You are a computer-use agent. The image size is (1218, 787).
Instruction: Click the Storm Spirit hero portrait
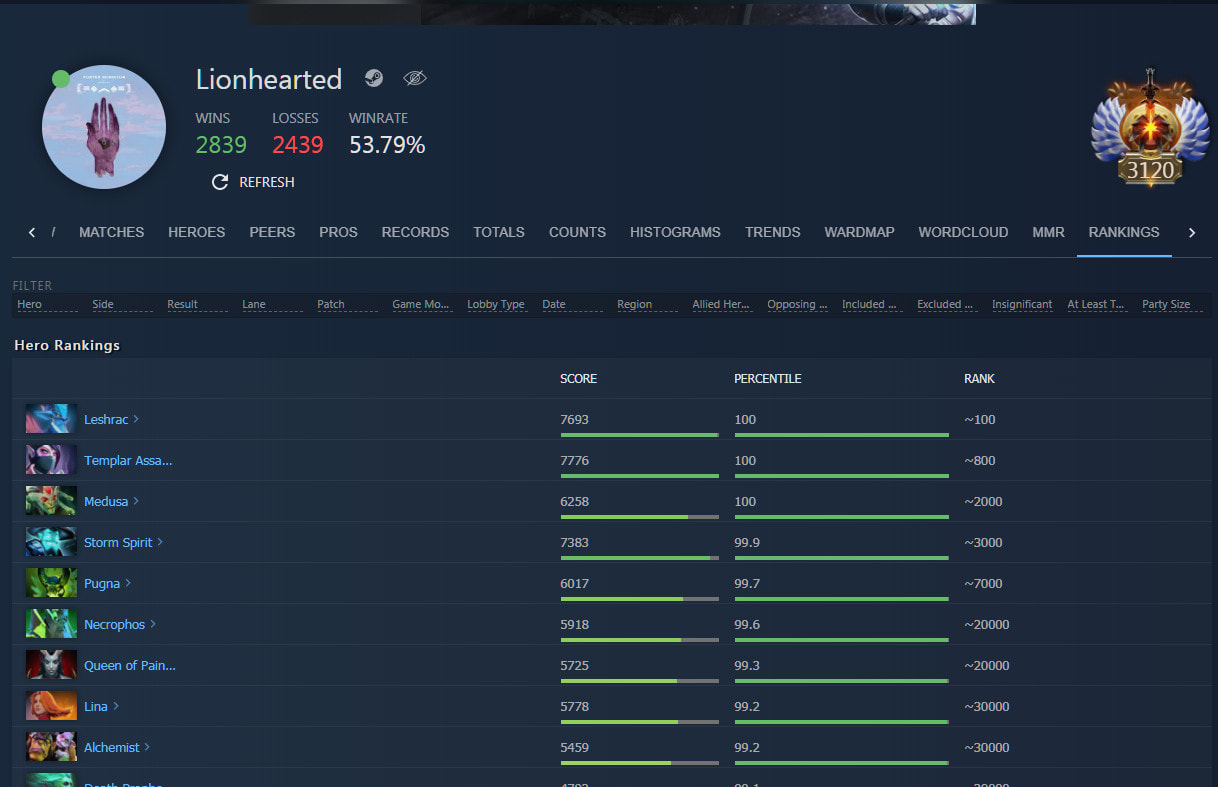pyautogui.click(x=51, y=542)
